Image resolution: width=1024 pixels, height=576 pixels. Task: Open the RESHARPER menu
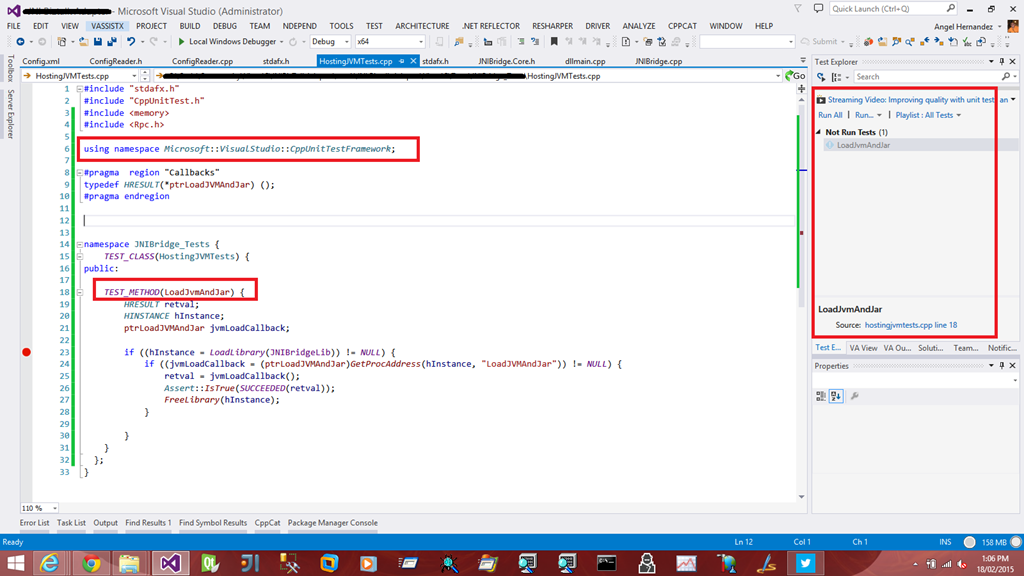(552, 26)
